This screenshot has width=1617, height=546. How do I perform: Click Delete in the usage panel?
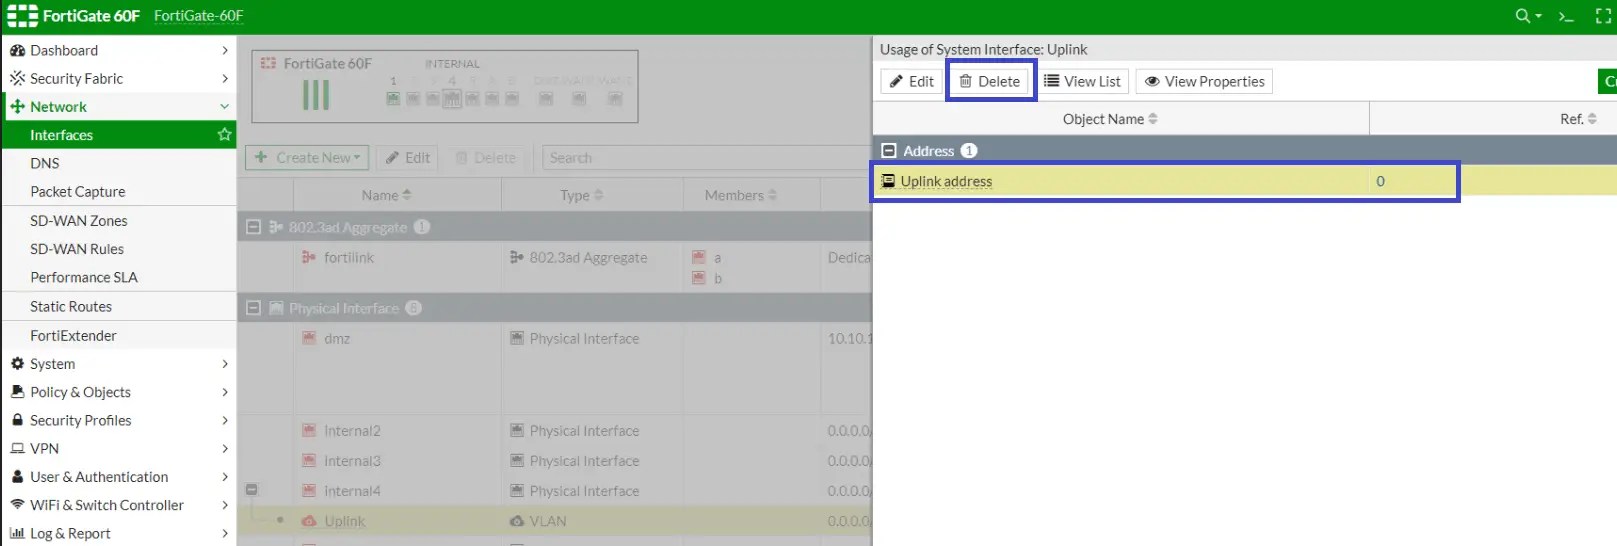tap(990, 81)
